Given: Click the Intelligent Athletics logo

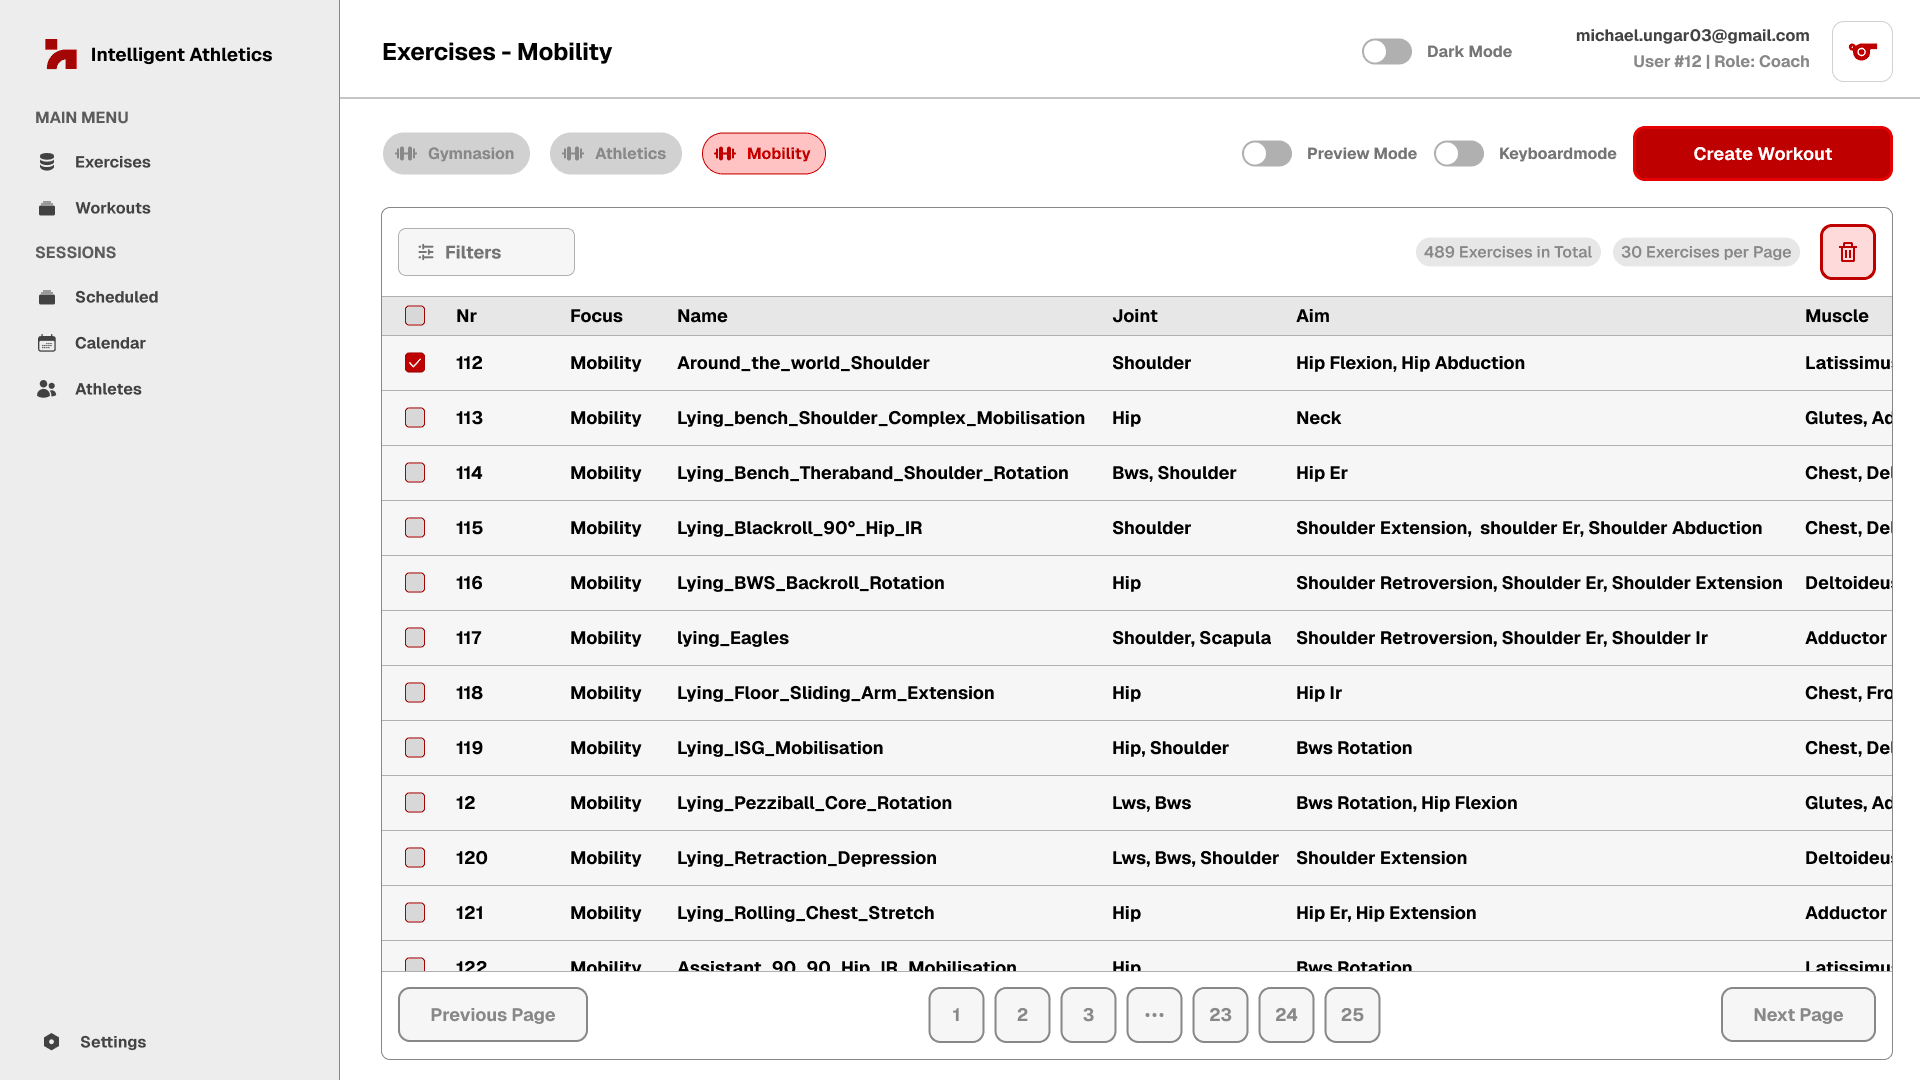Looking at the screenshot, I should (61, 54).
